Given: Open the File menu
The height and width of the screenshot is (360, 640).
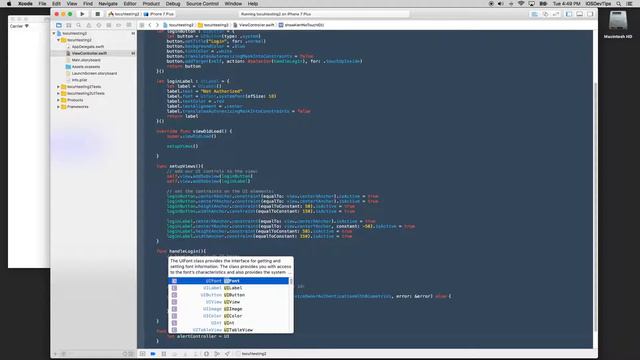Looking at the screenshot, I should [x=42, y=4].
